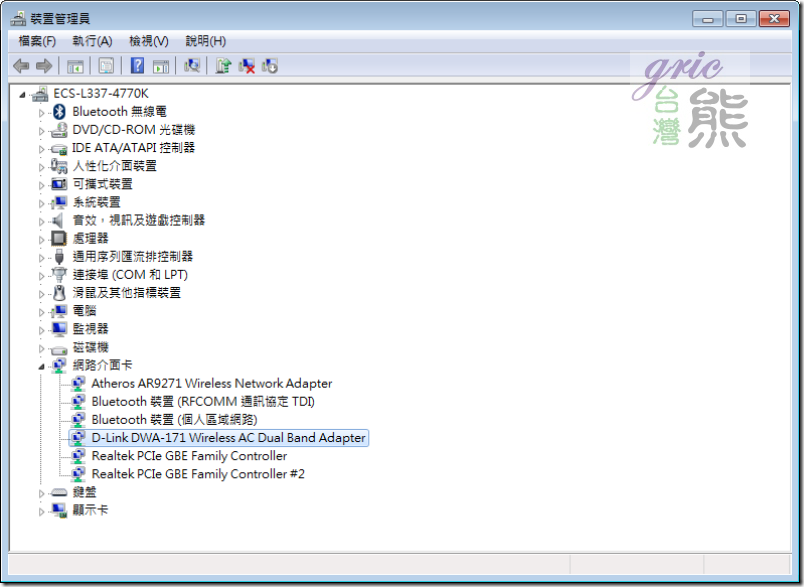Select D-Link DWA-171 Wireless AC Dual Band Adapter
Image resolution: width=804 pixels, height=587 pixels.
228,438
